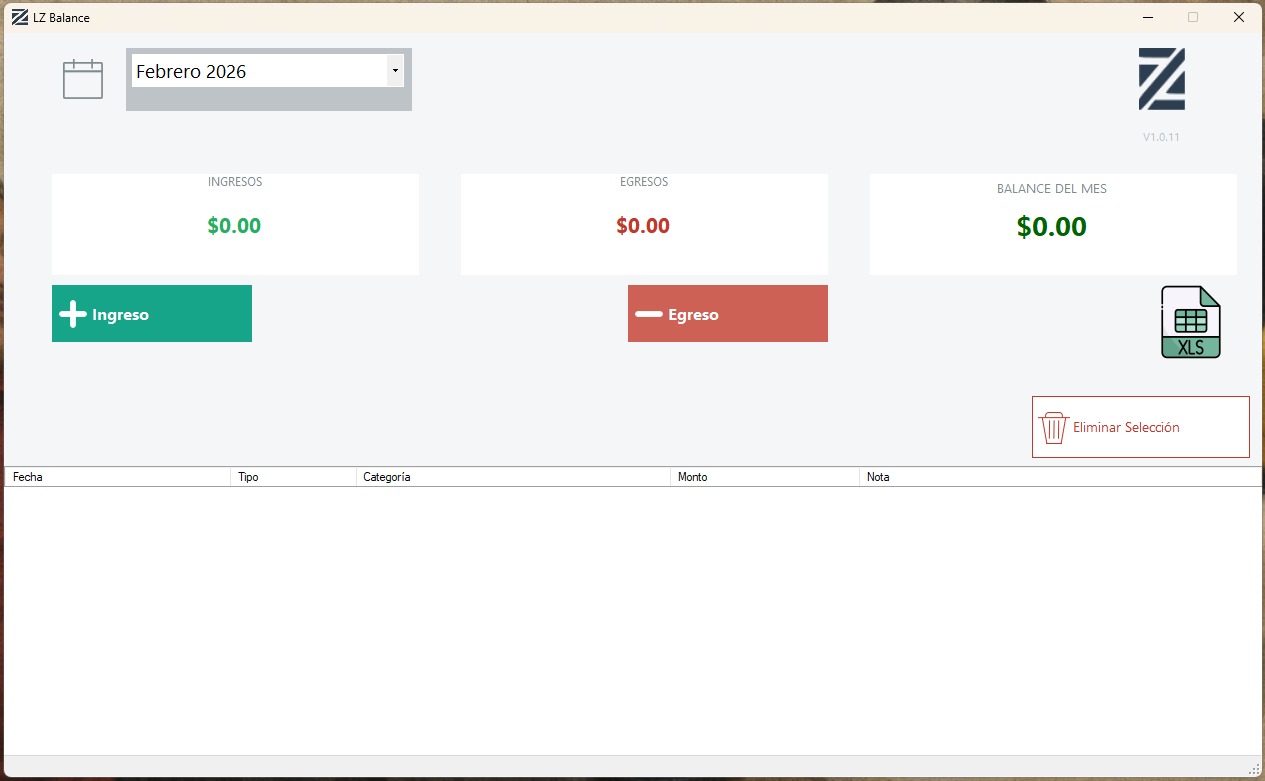Add a new Egreso entry
This screenshot has height=781, width=1265.
click(728, 314)
